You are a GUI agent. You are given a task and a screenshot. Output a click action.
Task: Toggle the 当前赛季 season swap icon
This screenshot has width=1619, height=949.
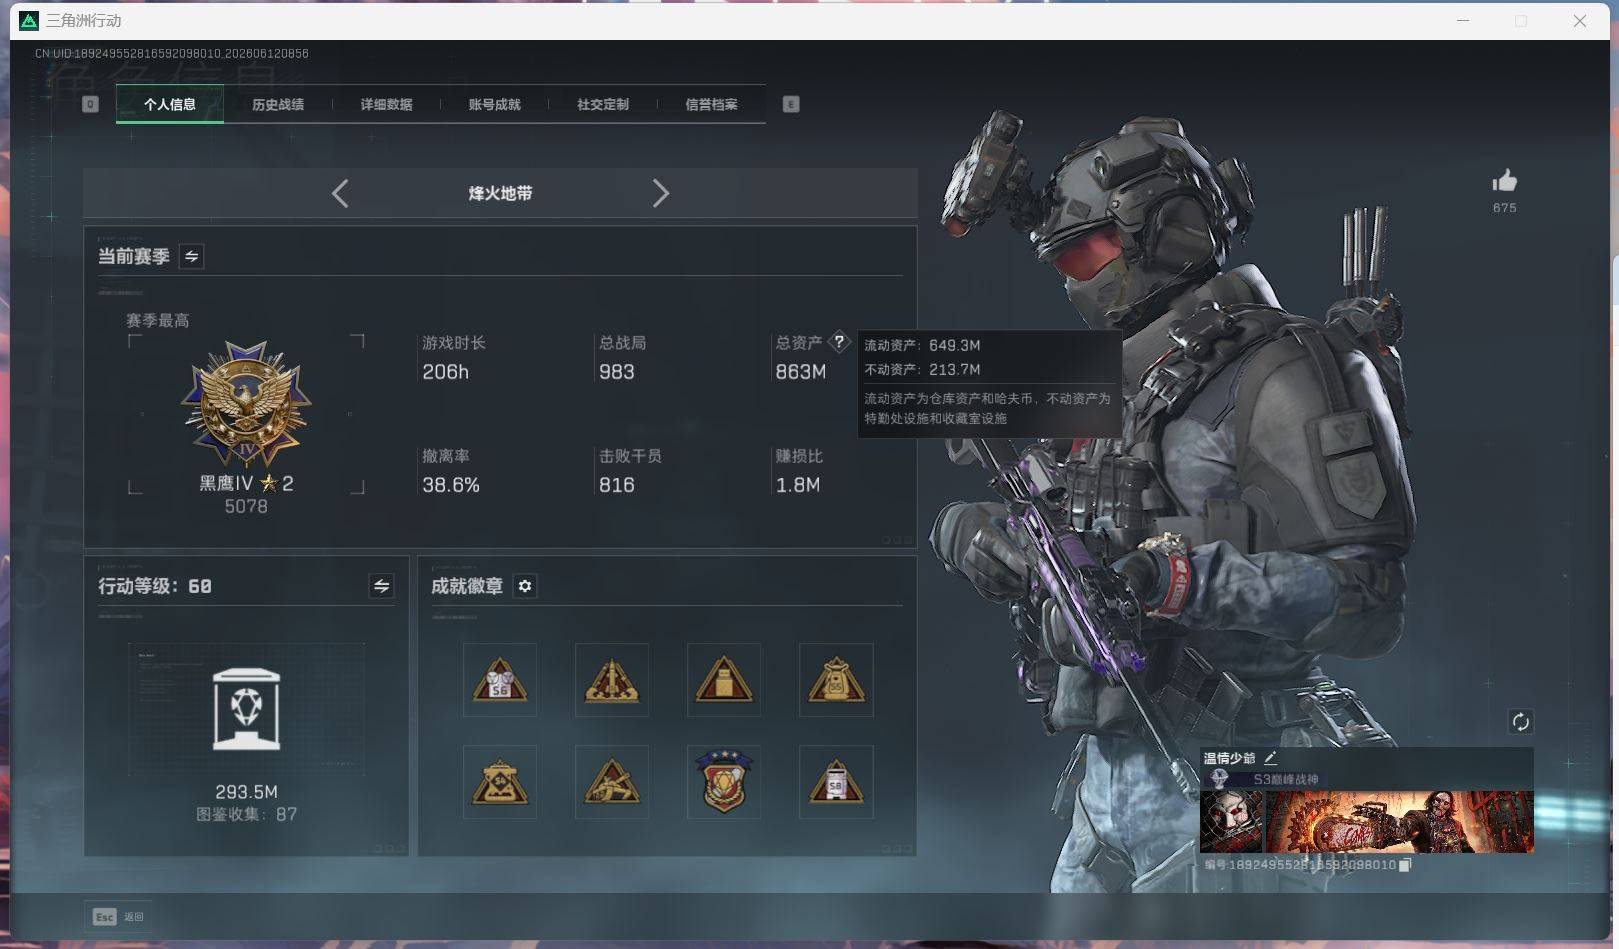coord(191,257)
